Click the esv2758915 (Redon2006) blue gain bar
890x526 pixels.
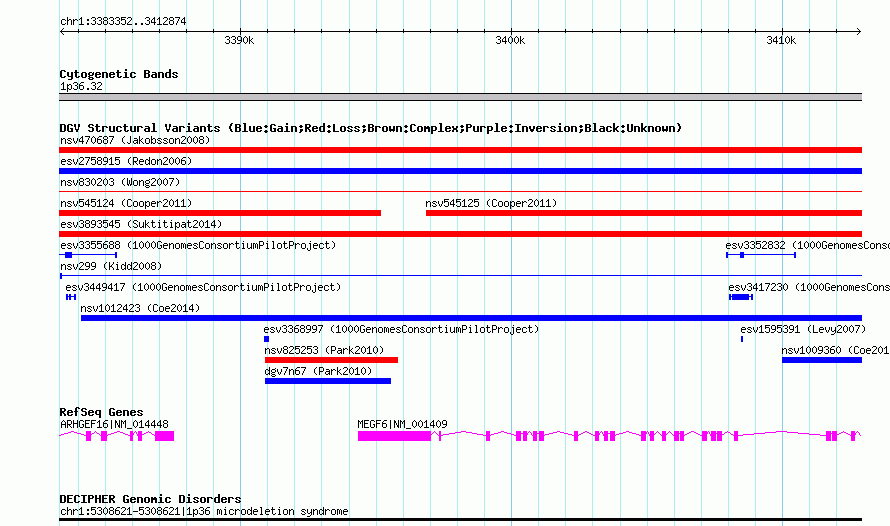pos(460,171)
